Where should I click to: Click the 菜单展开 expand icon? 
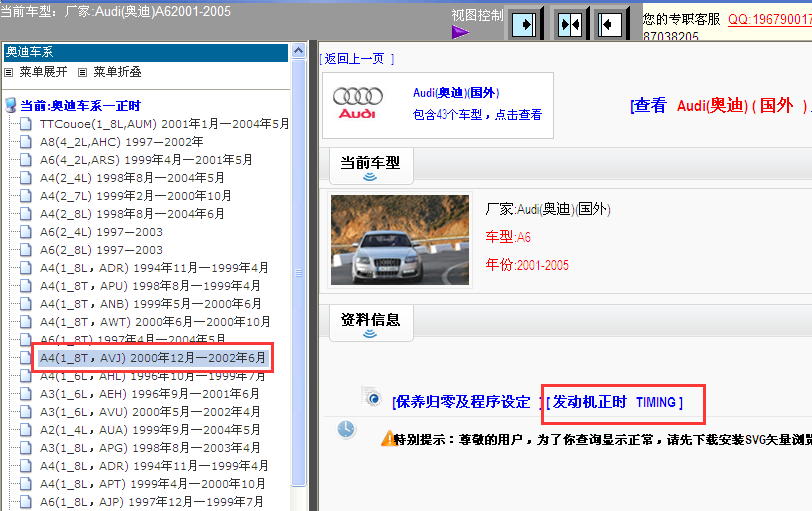[x=8, y=72]
